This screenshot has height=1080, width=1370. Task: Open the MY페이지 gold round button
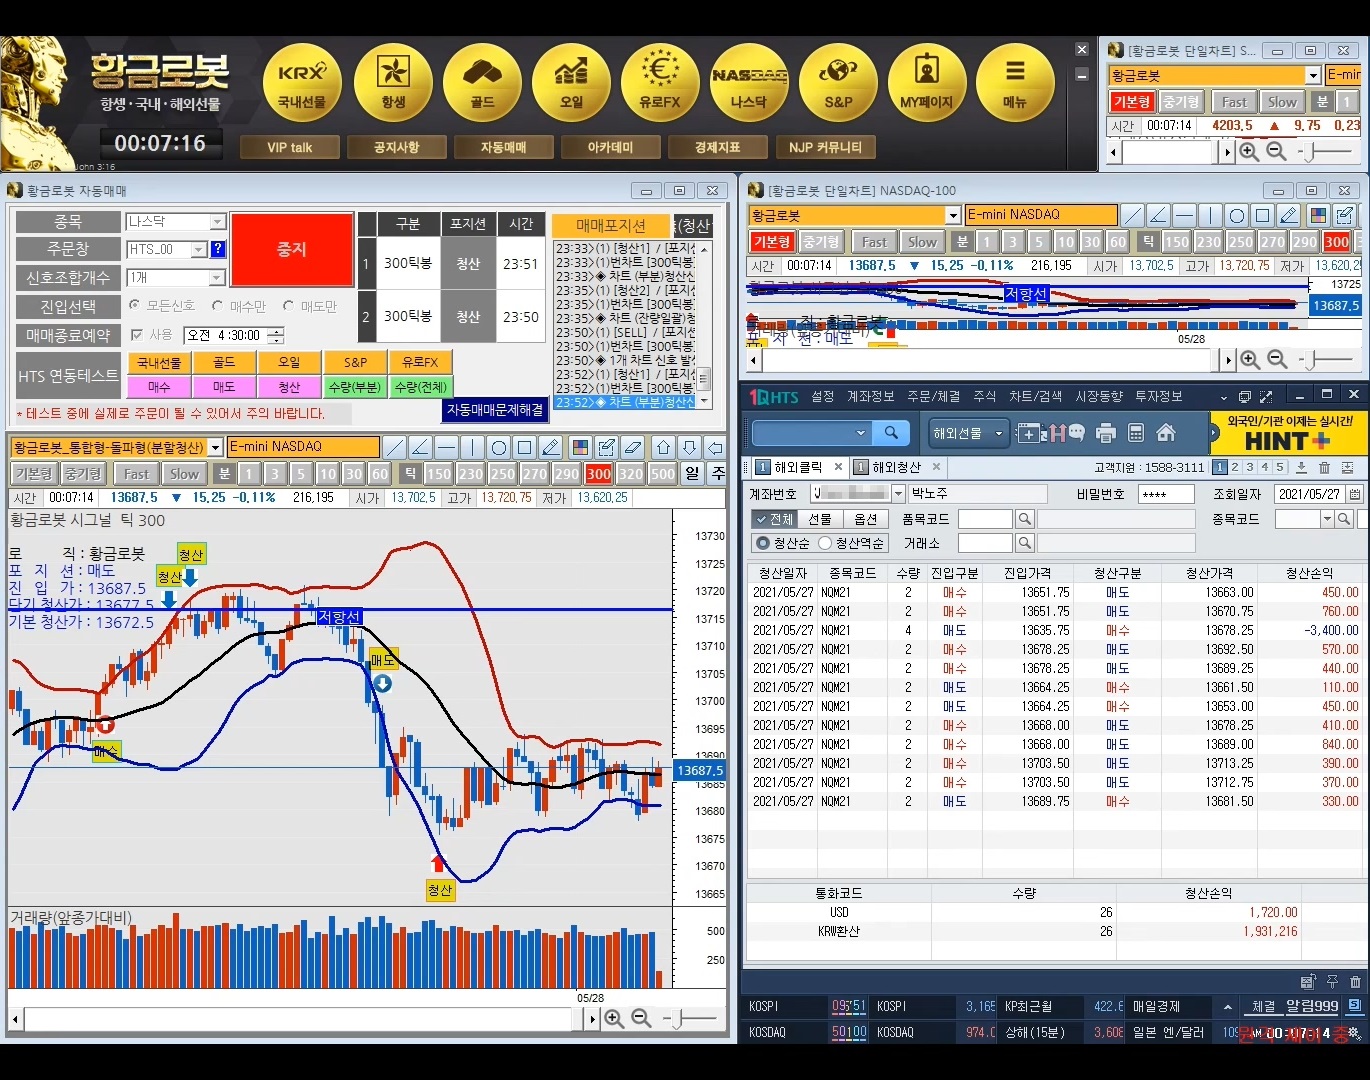(x=927, y=83)
